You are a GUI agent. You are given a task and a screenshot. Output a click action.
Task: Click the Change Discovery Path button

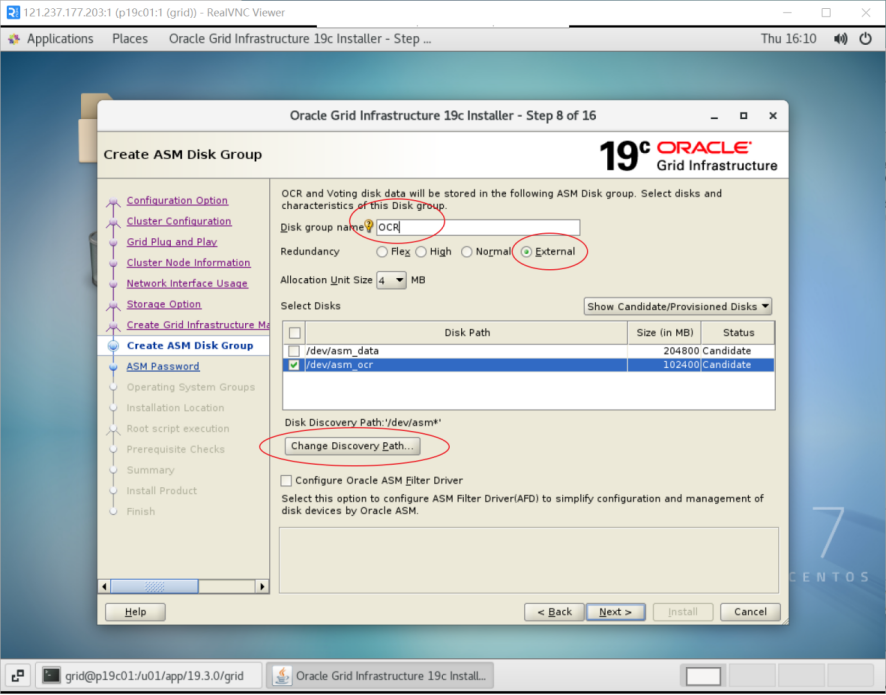[353, 446]
